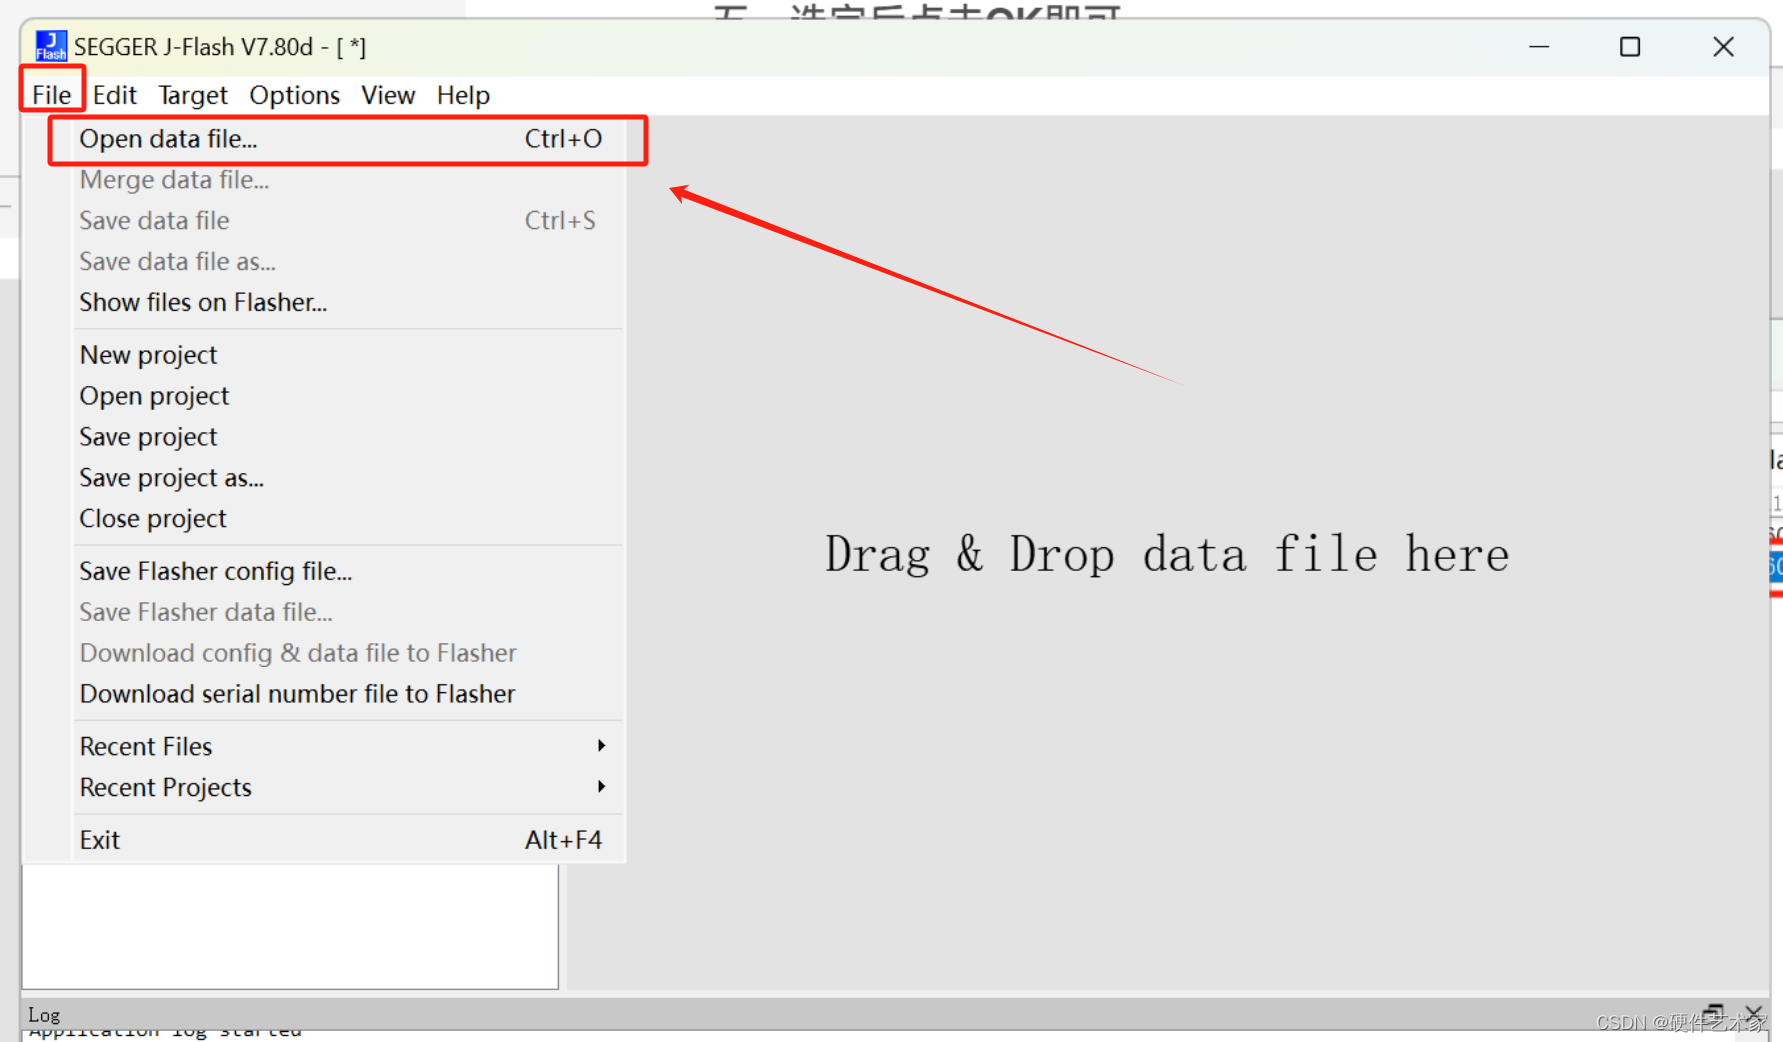This screenshot has height=1042, width=1783.
Task: Click the Drag & Drop data file area
Action: point(1167,554)
